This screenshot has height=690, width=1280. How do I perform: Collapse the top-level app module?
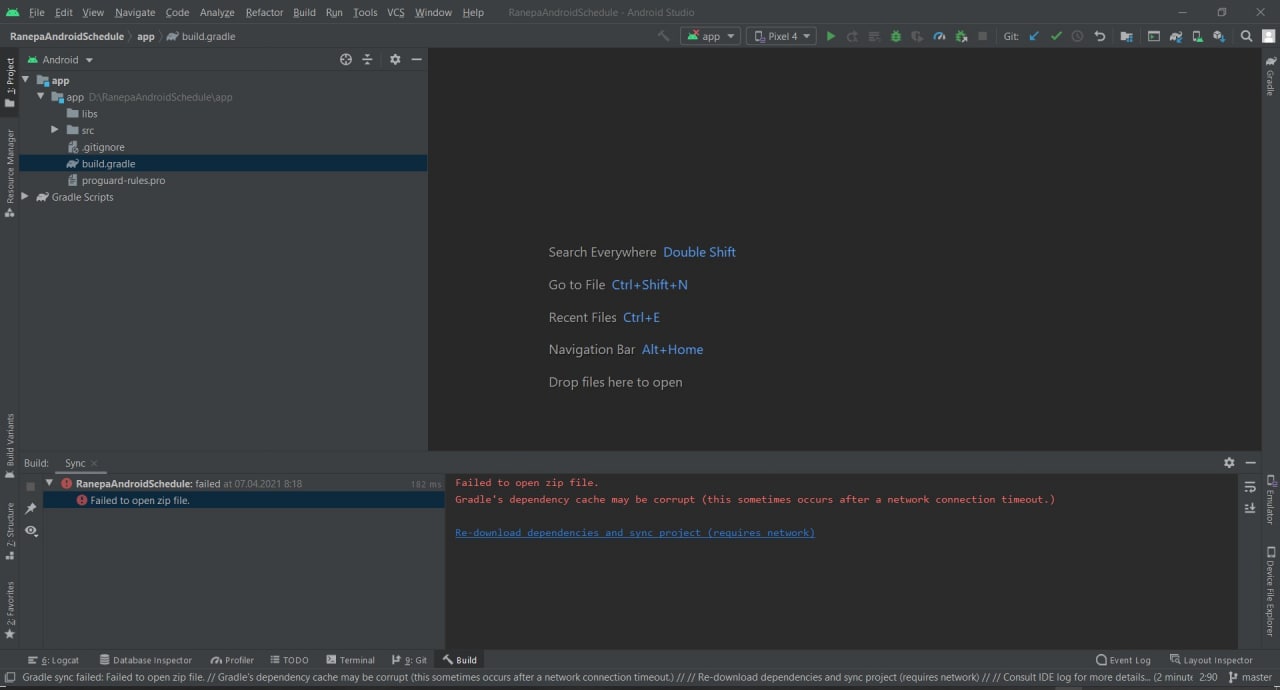(x=25, y=80)
